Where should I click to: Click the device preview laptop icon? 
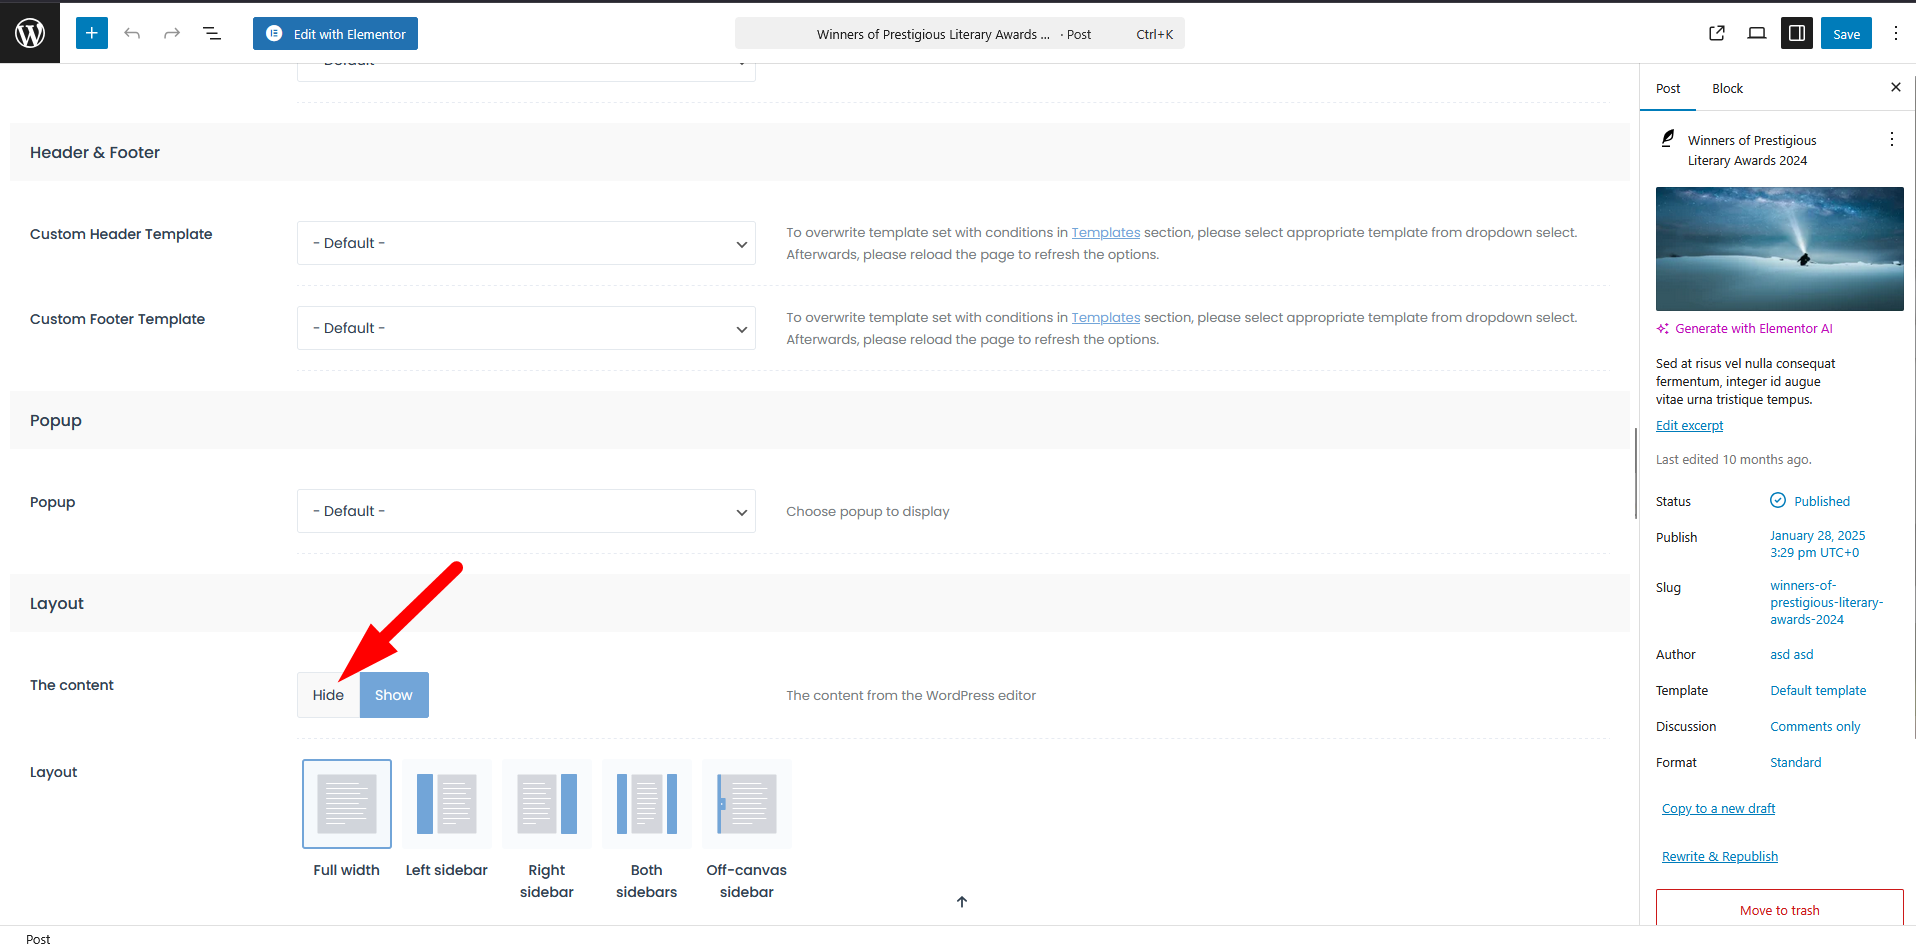tap(1757, 33)
